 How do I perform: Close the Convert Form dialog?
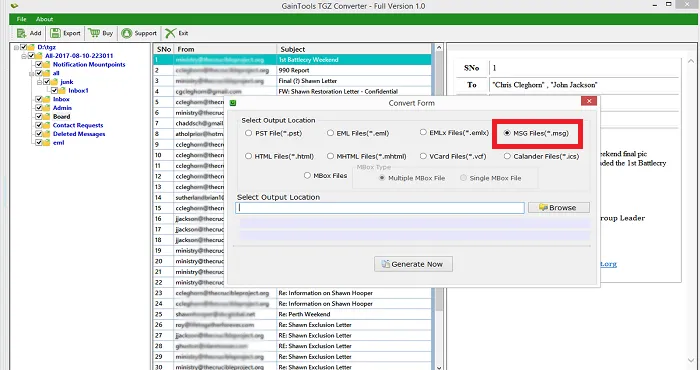coord(589,101)
